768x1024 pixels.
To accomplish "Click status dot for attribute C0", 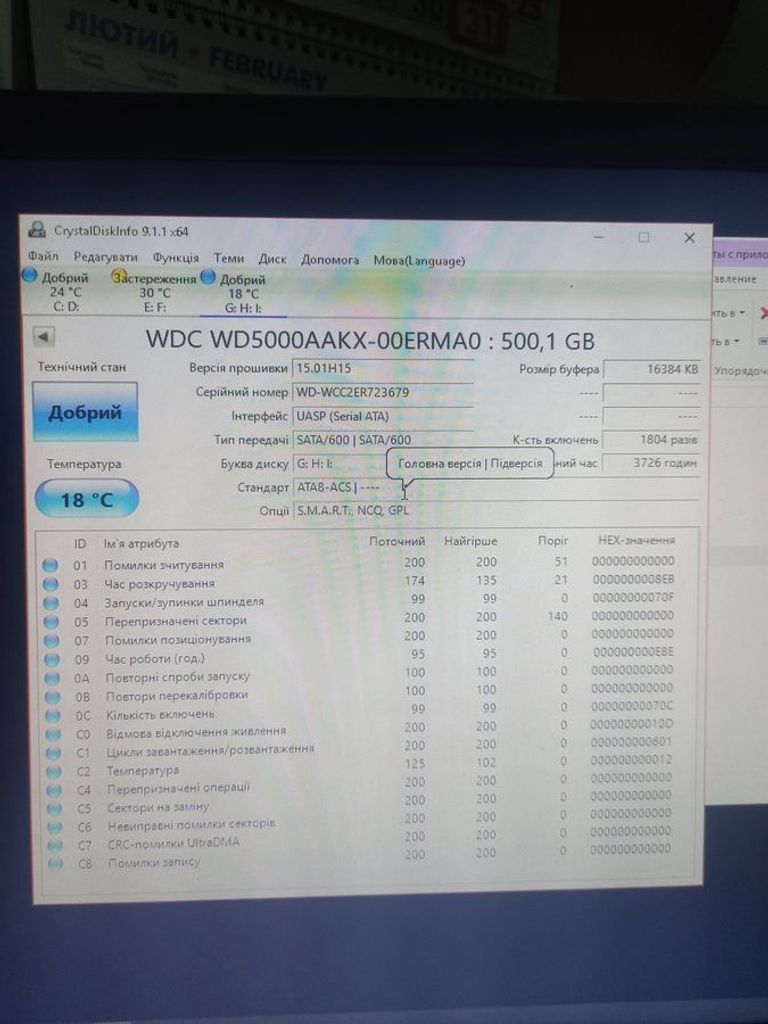I will [53, 735].
